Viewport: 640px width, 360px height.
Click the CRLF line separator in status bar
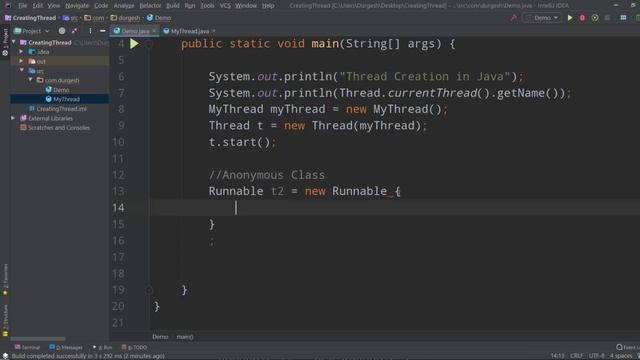pyautogui.click(x=576, y=356)
